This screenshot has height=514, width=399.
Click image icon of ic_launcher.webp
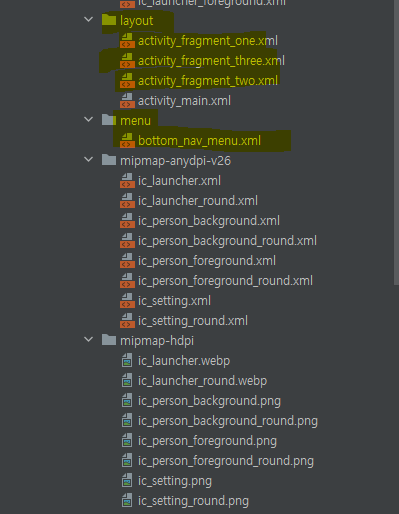[127, 361]
